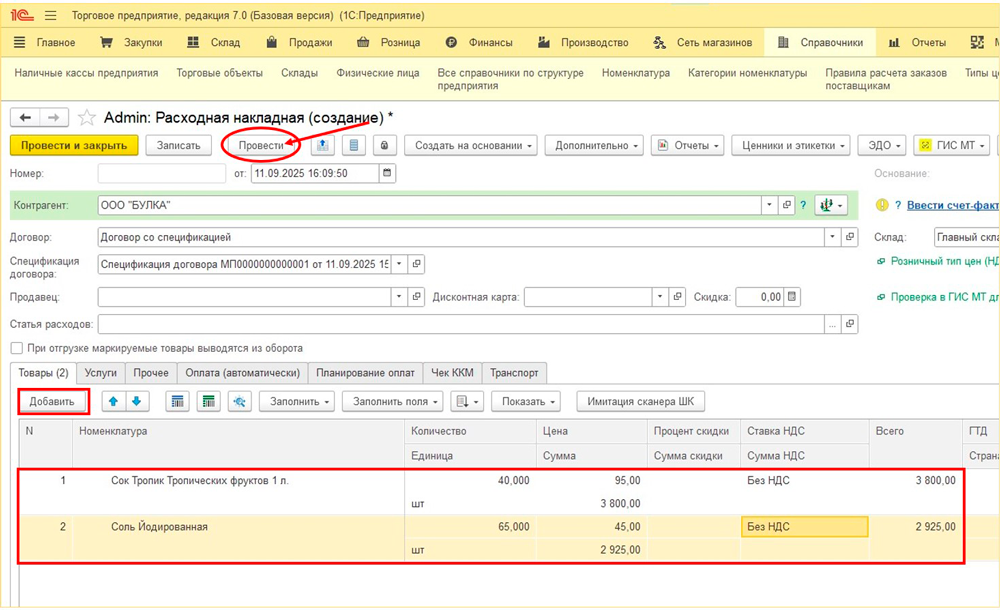The width and height of the screenshot is (1000, 610).
Task: Enable checkbox for marked goods withdrawn from circulation
Action: pyautogui.click(x=16, y=348)
